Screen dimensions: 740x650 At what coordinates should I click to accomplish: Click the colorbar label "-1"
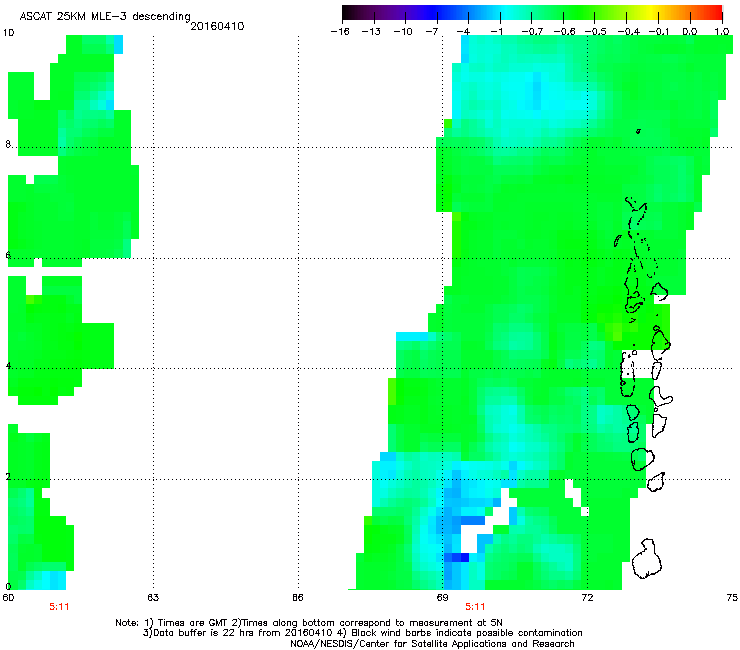496,32
